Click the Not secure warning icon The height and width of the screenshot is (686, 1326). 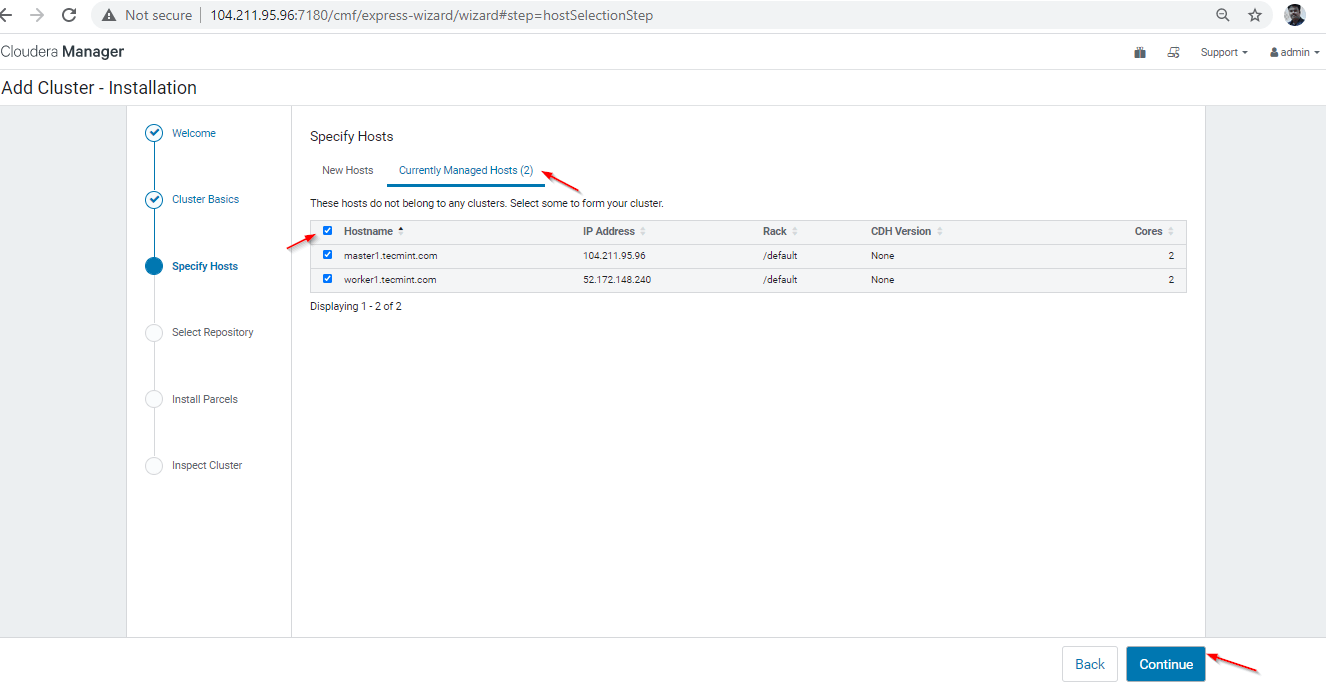[106, 15]
